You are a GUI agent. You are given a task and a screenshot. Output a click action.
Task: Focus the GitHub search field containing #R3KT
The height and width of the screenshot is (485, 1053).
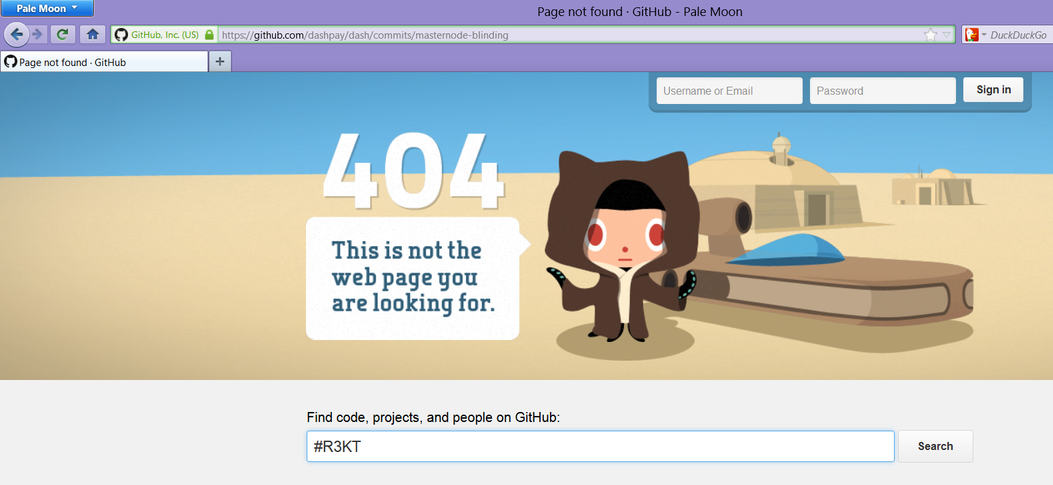(600, 446)
